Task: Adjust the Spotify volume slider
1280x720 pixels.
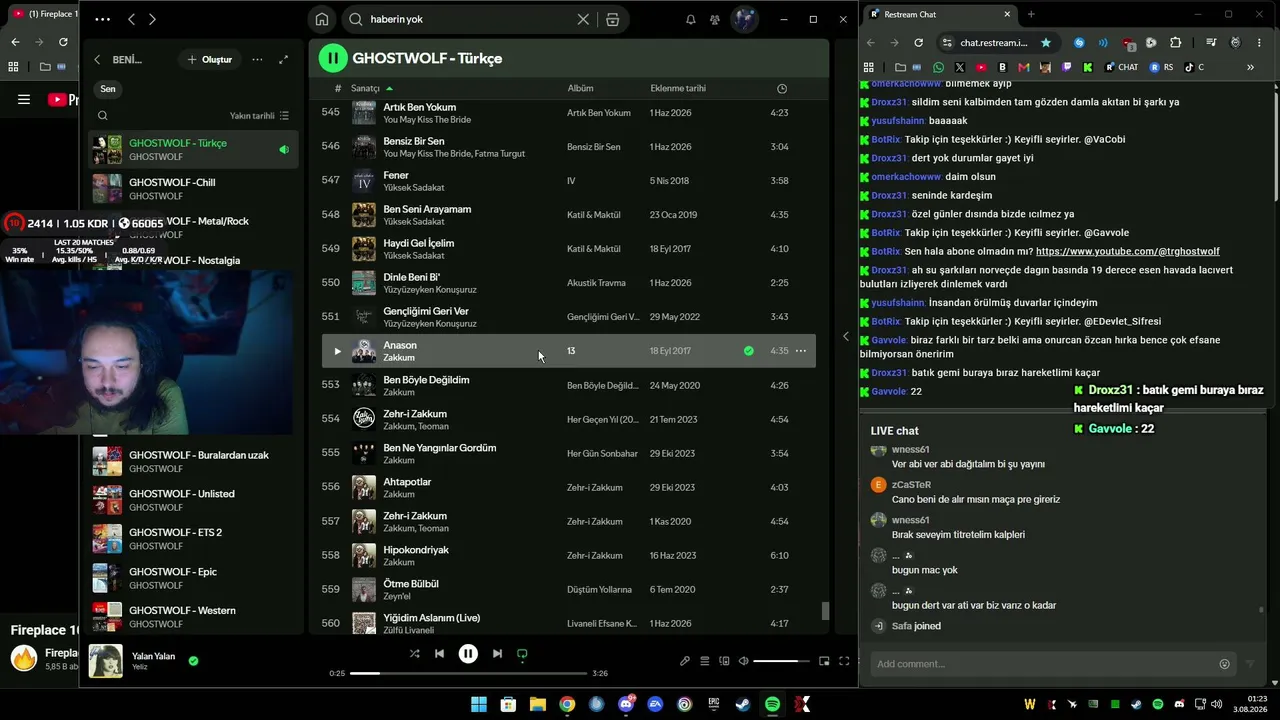Action: (x=781, y=661)
